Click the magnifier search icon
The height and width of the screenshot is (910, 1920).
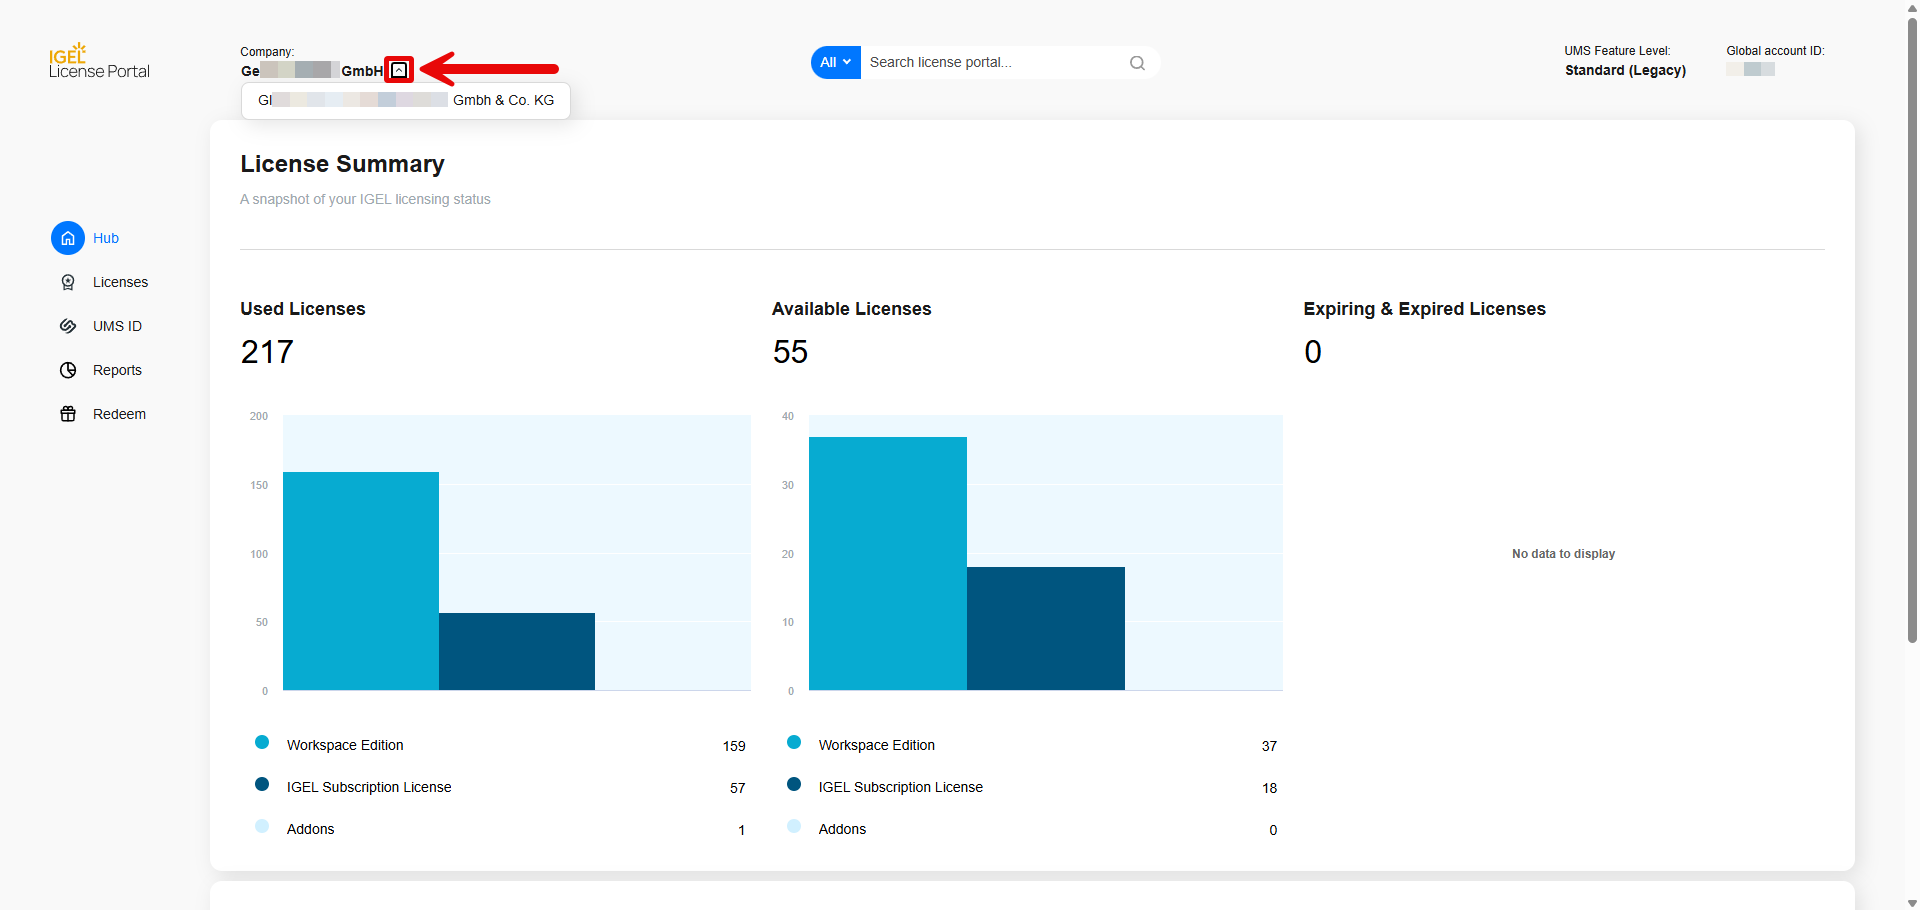[x=1137, y=63]
